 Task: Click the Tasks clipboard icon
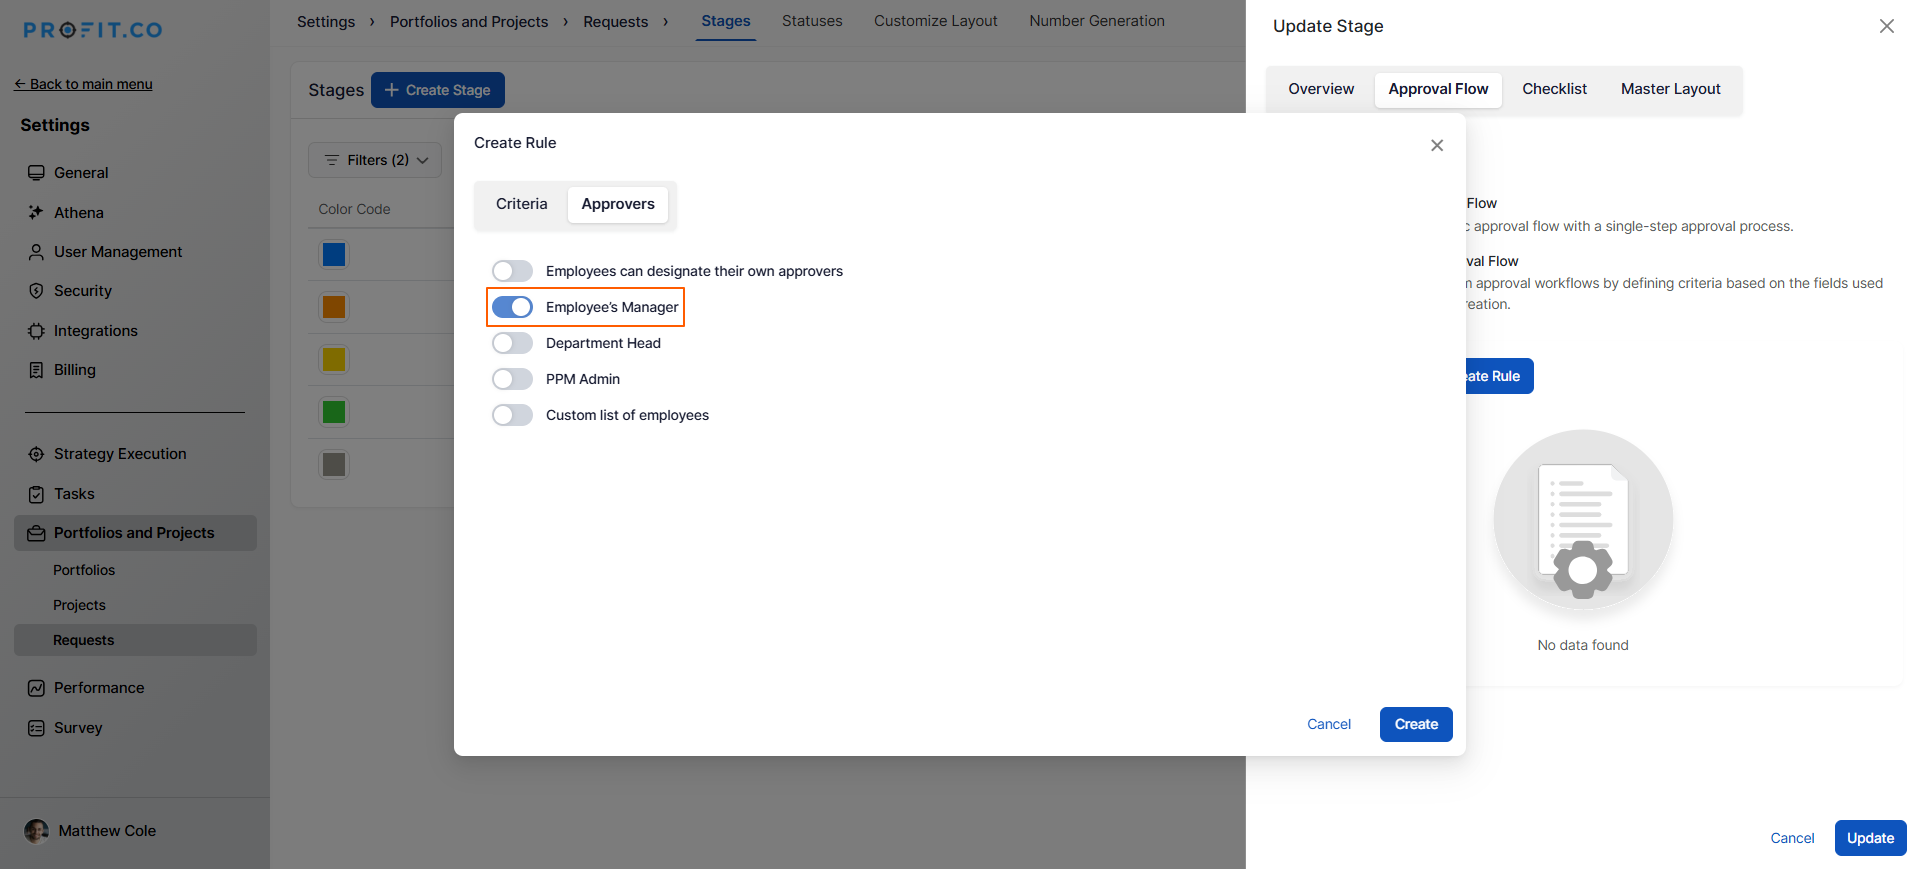click(x=36, y=494)
